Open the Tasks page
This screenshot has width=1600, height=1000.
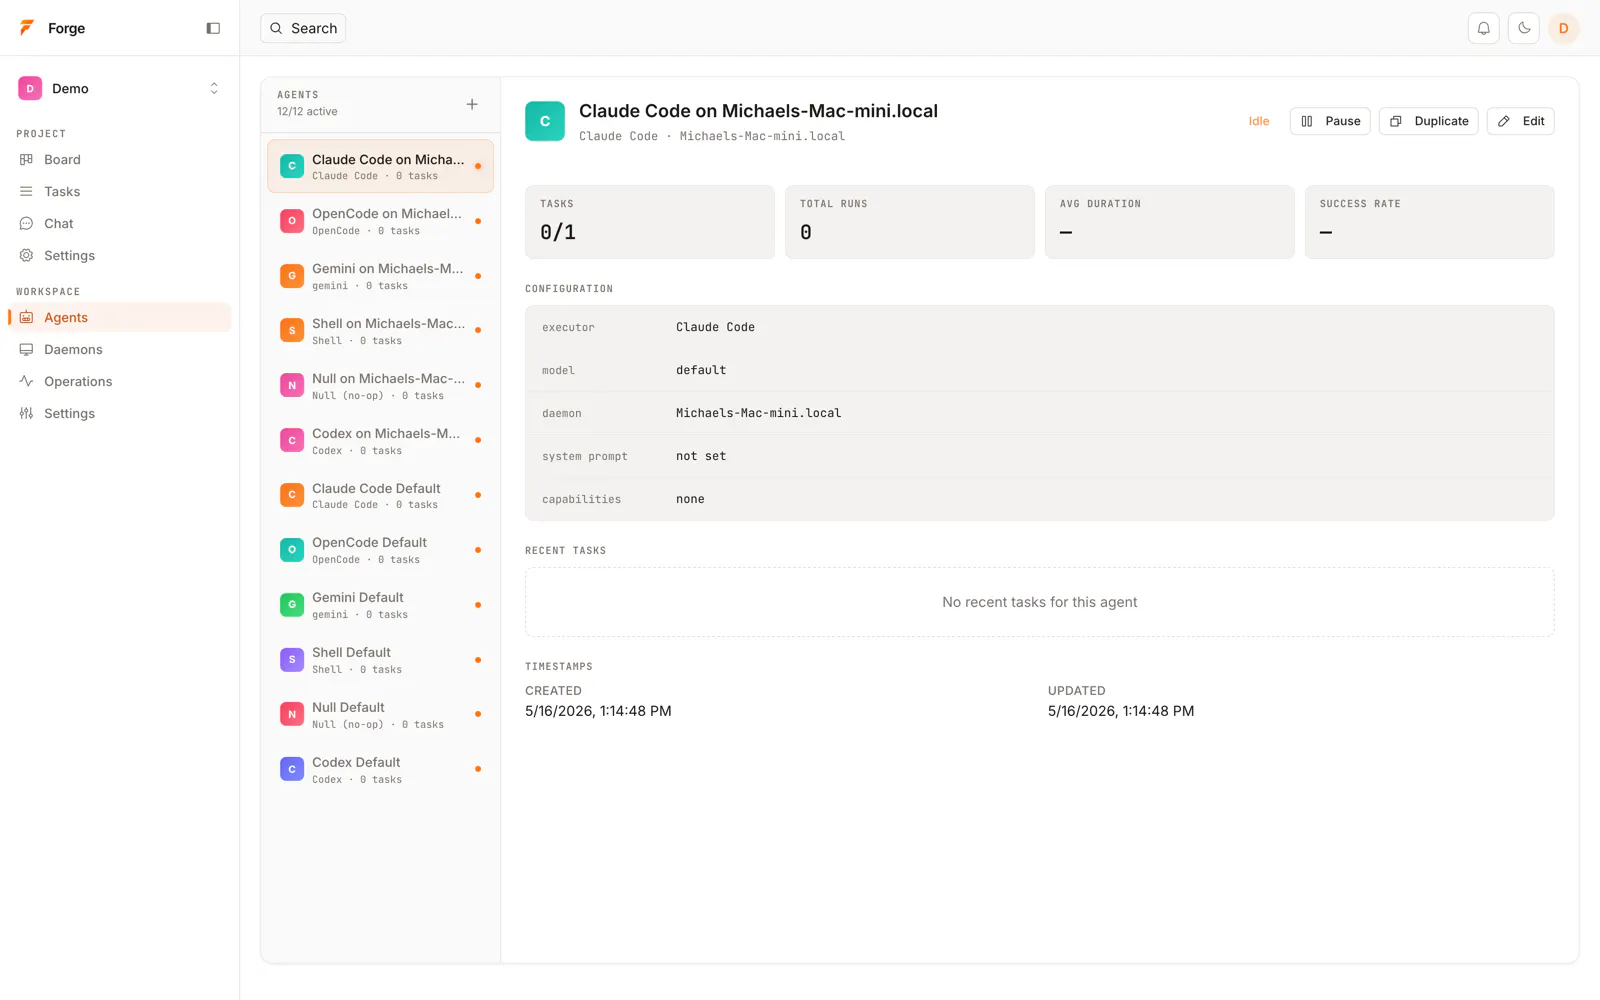pyautogui.click(x=120, y=191)
